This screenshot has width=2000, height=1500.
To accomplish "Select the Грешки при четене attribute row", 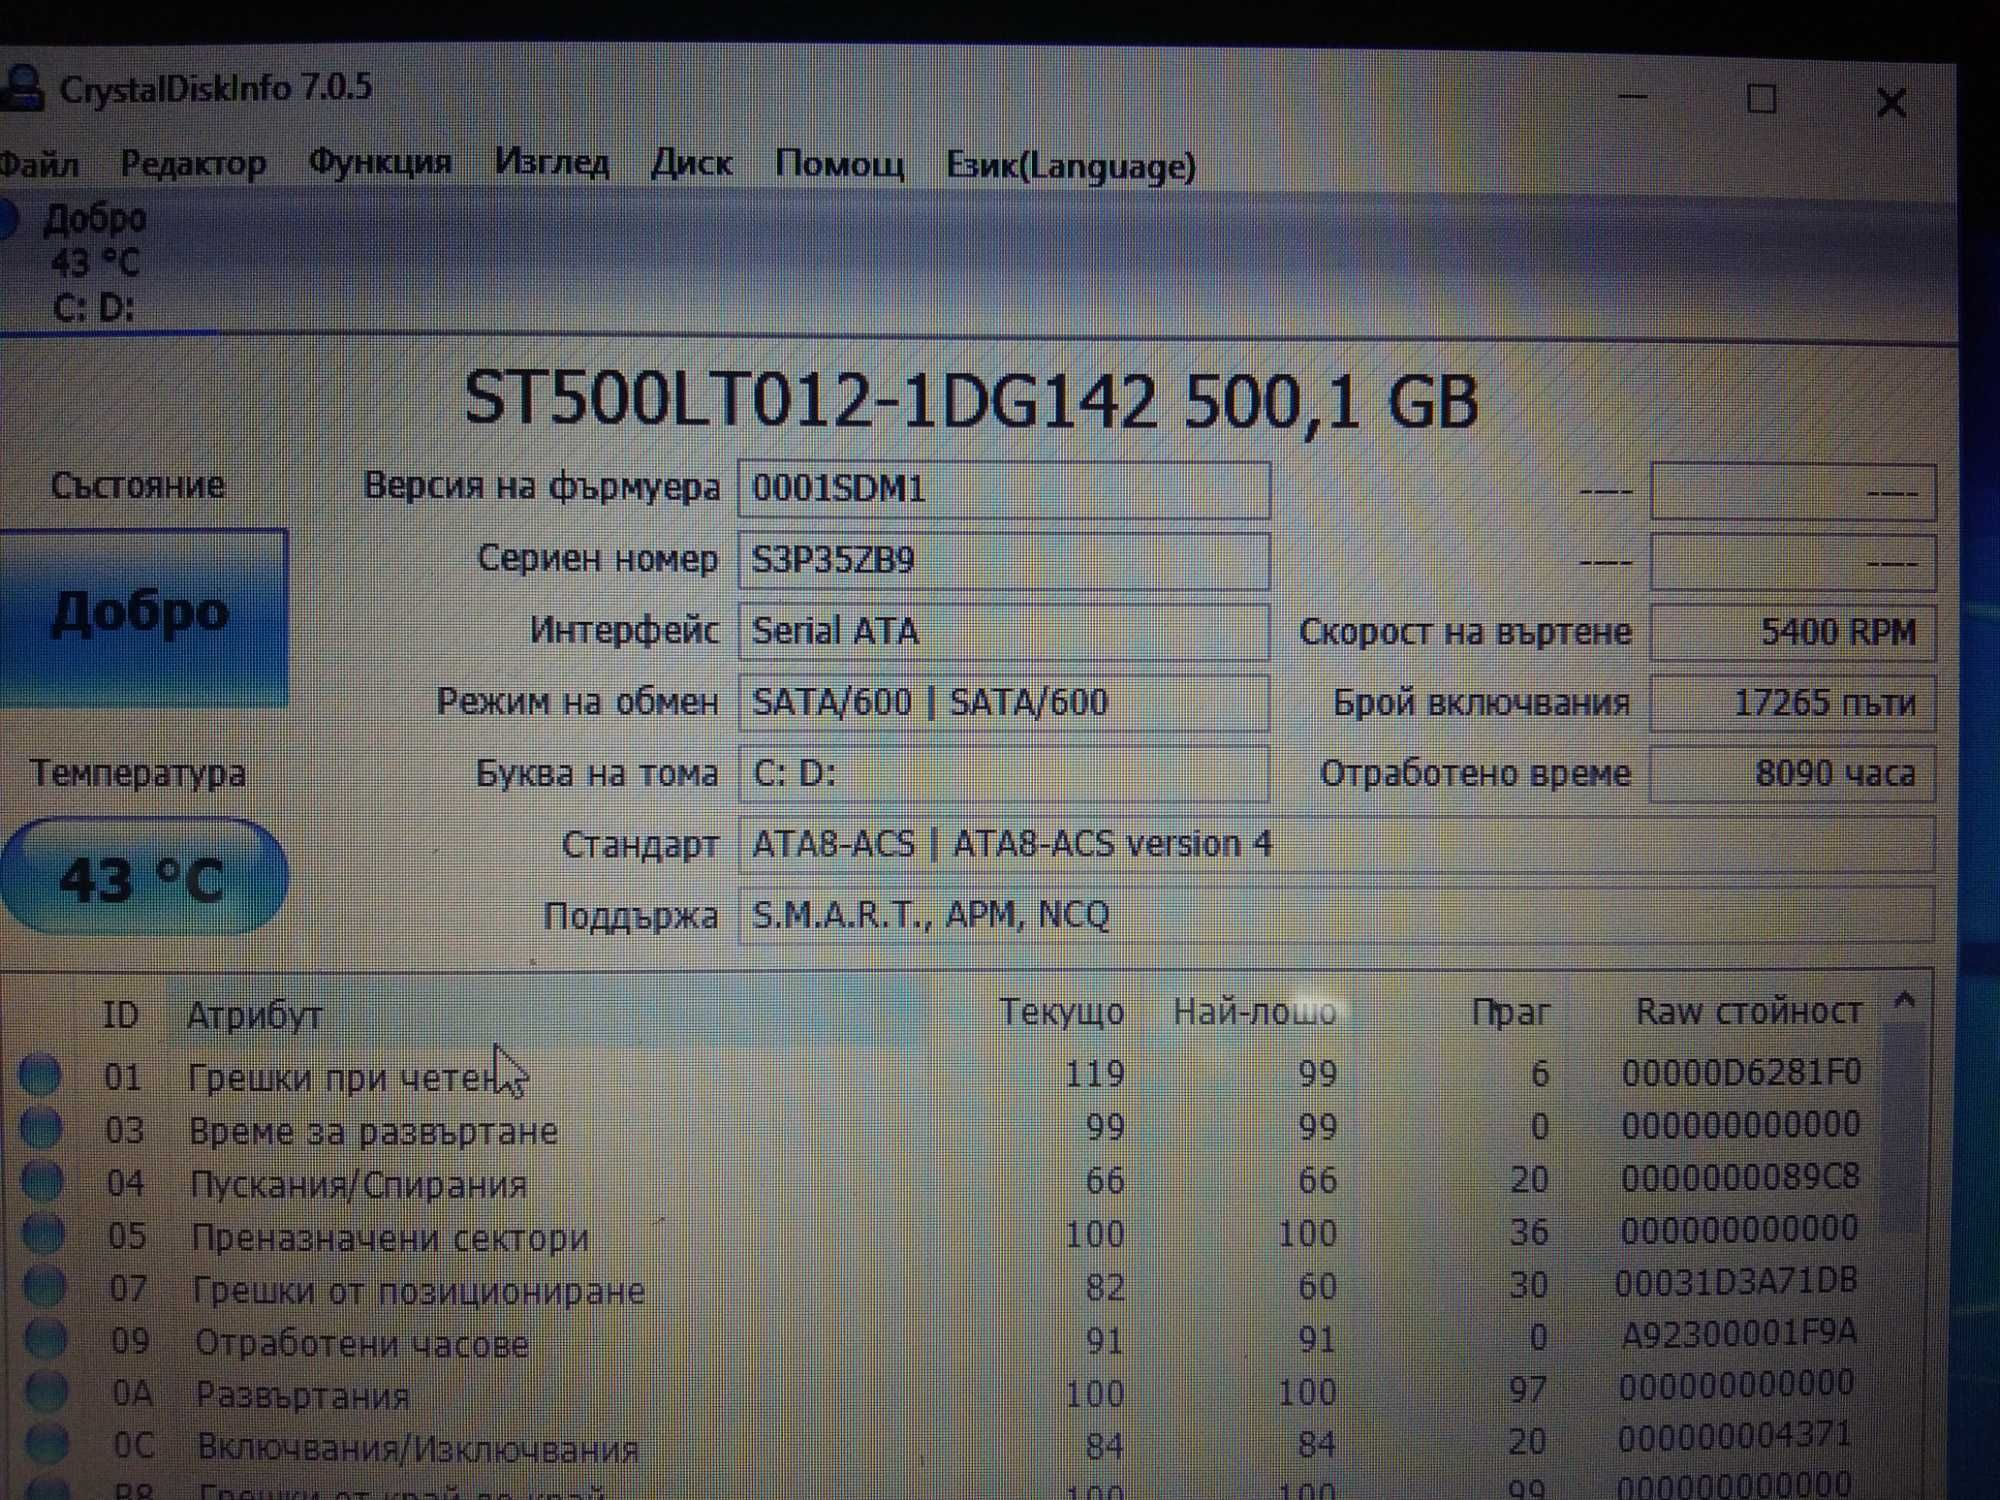I will (x=940, y=1075).
